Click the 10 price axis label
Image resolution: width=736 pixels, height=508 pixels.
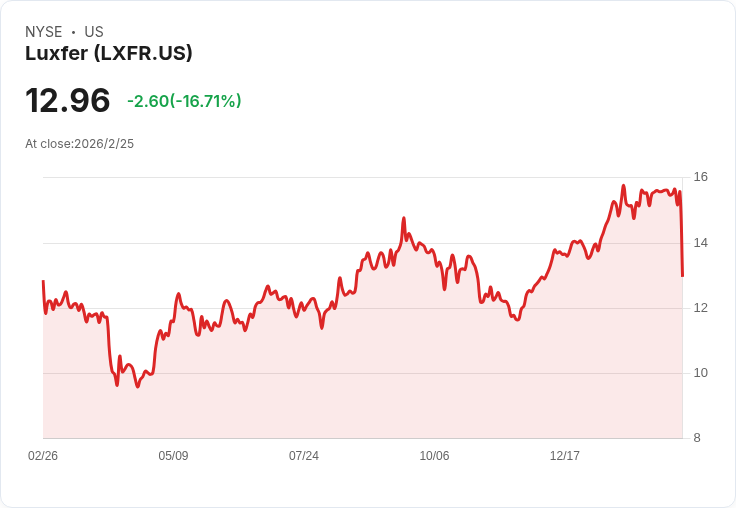click(701, 373)
